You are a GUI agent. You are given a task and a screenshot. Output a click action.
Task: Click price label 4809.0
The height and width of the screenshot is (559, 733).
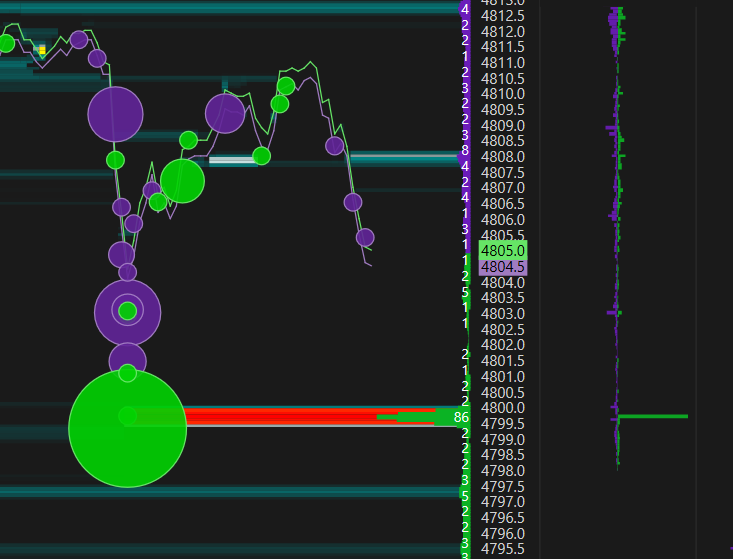tap(503, 126)
